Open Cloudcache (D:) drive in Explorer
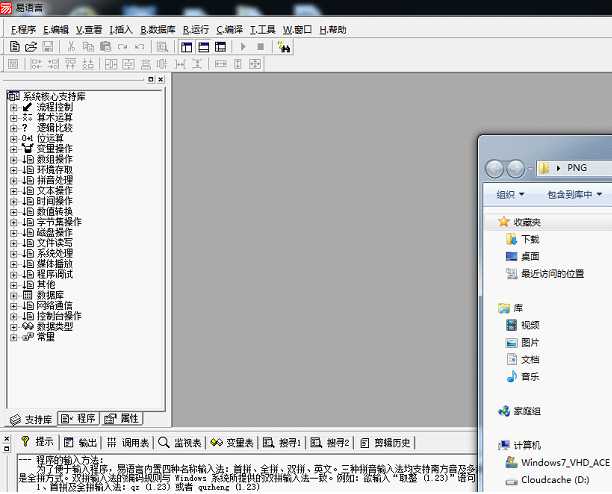 pyautogui.click(x=548, y=480)
